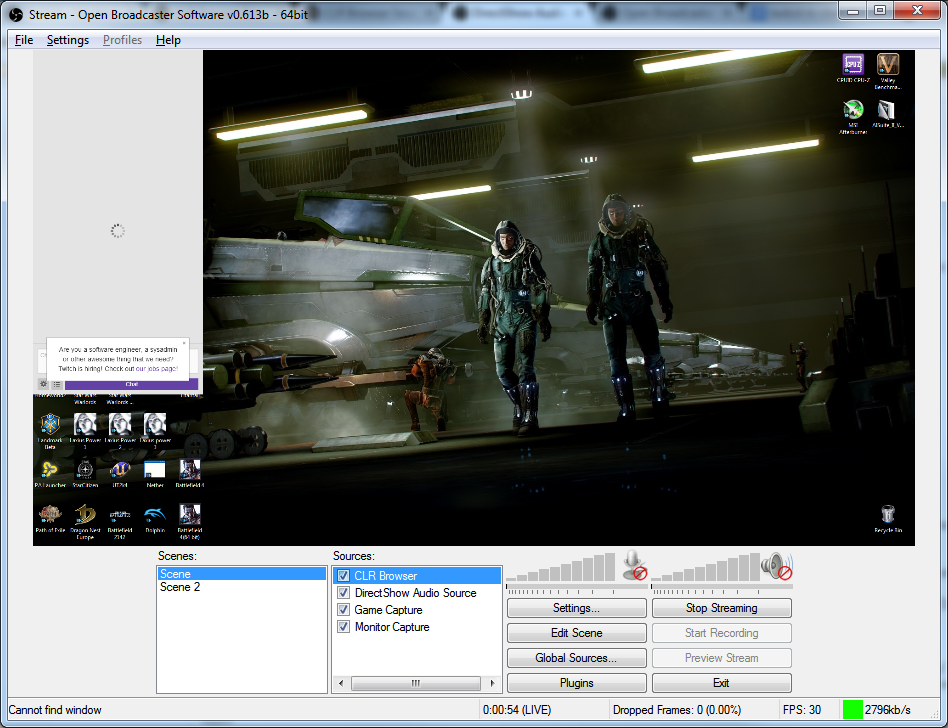The image size is (948, 728).
Task: Click the OBS logo in title bar
Action: pyautogui.click(x=16, y=14)
